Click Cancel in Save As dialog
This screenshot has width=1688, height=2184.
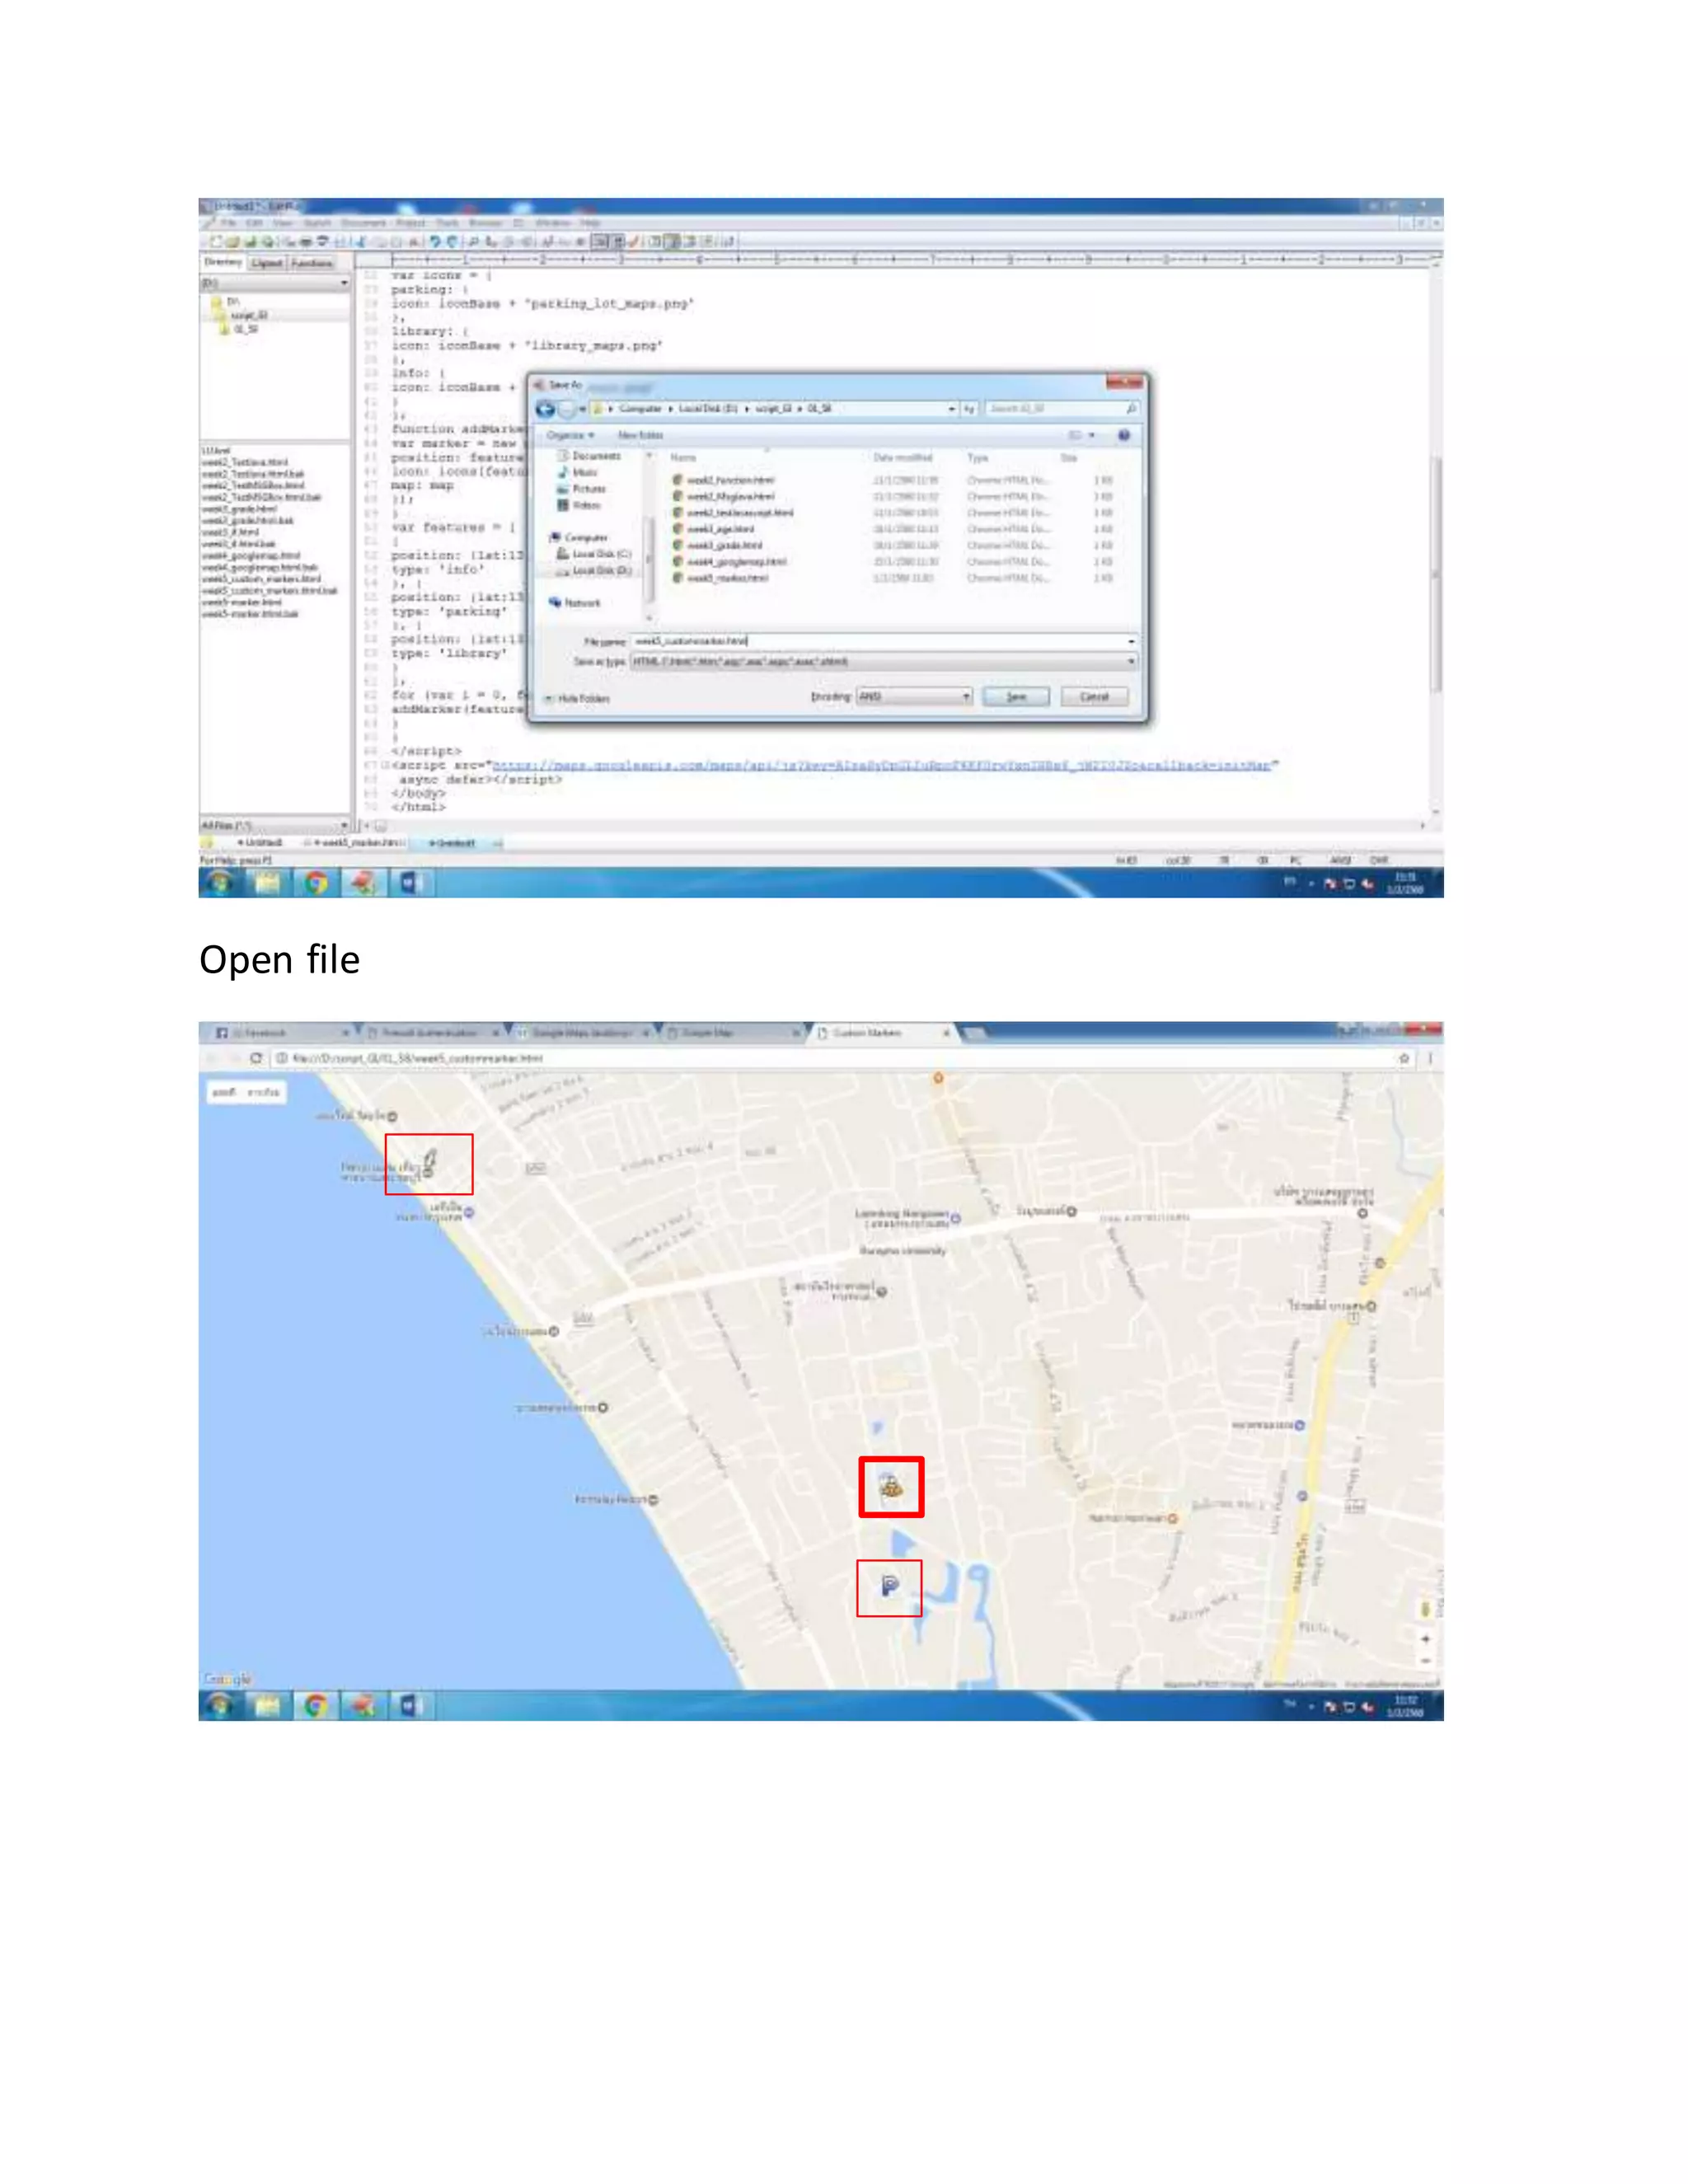[1094, 697]
